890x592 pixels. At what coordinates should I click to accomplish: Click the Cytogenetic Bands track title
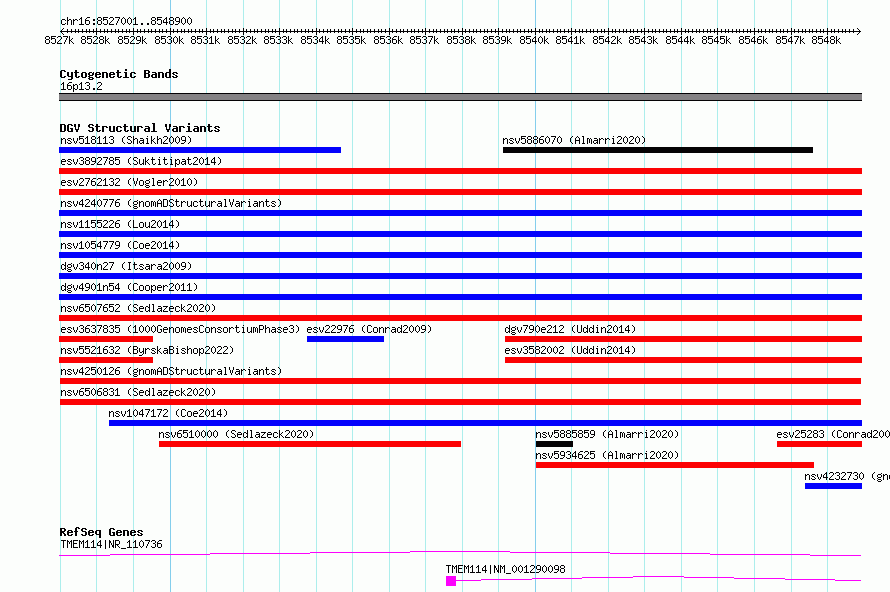click(x=119, y=74)
